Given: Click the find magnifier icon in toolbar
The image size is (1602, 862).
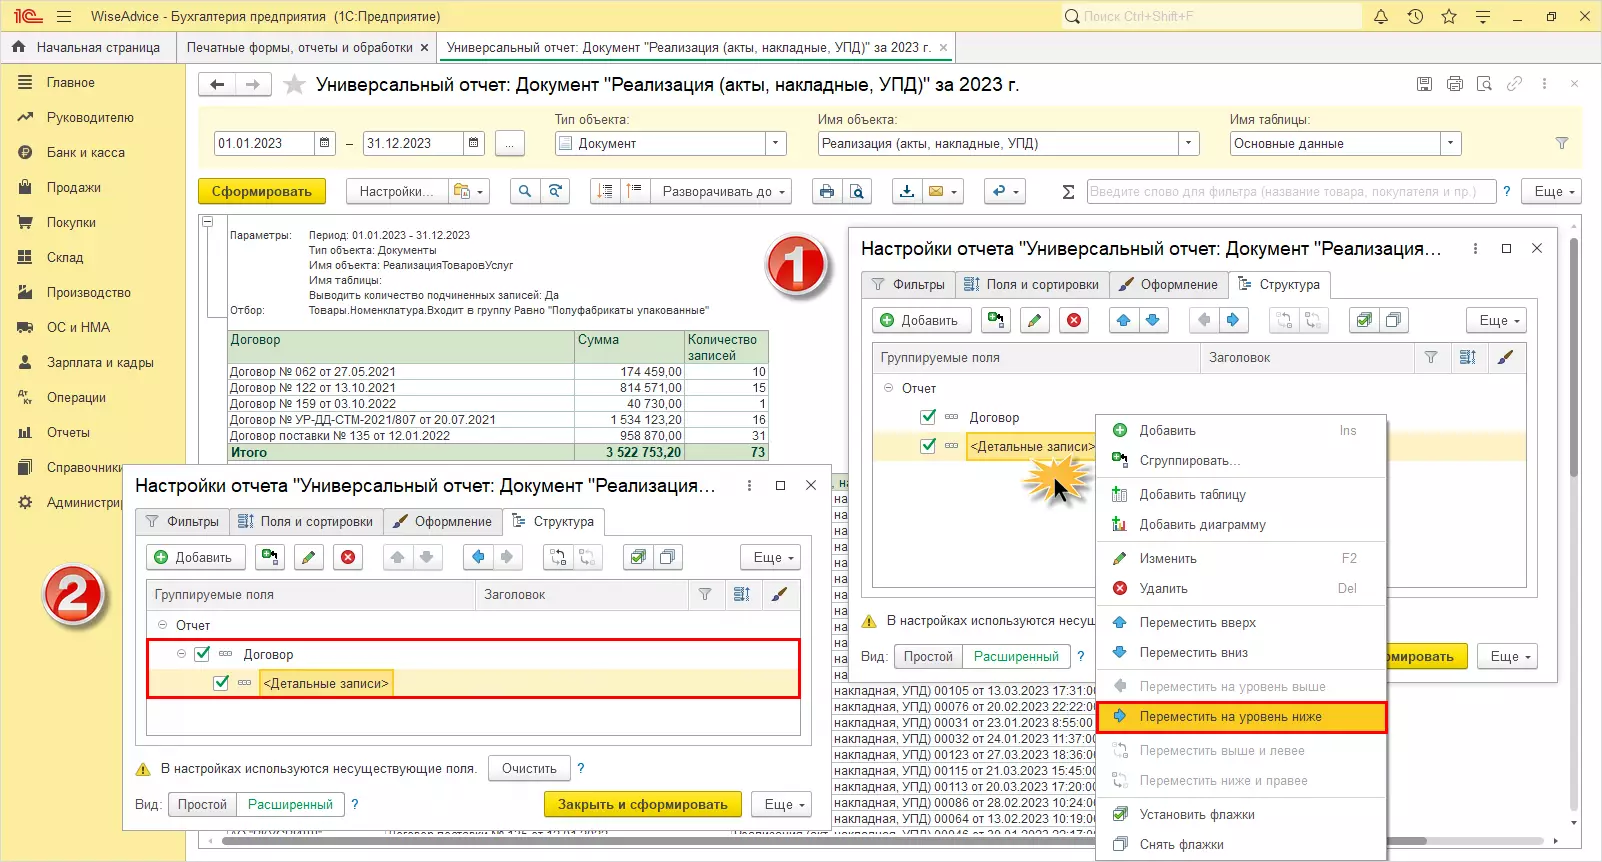Looking at the screenshot, I should [x=524, y=191].
